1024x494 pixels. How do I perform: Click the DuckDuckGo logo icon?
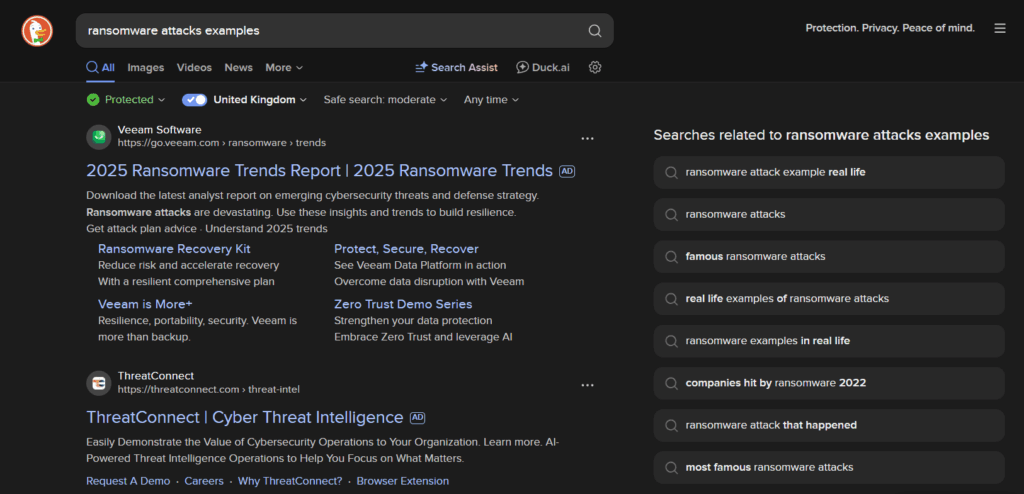tap(37, 31)
